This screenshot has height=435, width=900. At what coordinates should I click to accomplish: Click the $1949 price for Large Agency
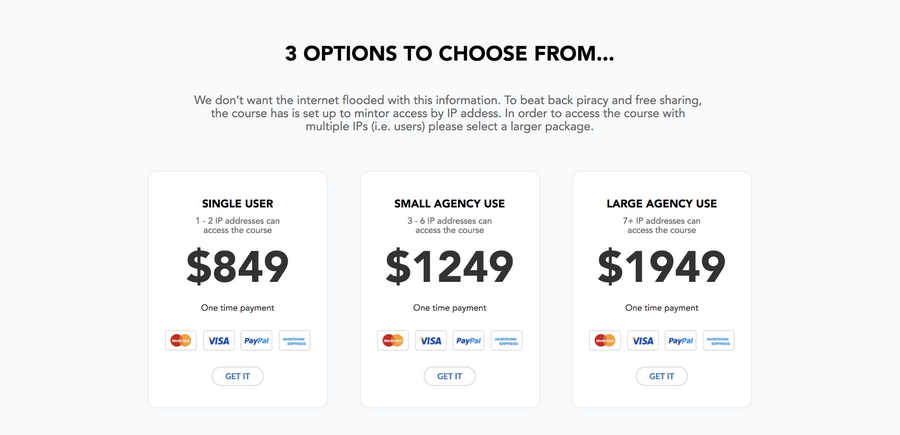coord(662,267)
